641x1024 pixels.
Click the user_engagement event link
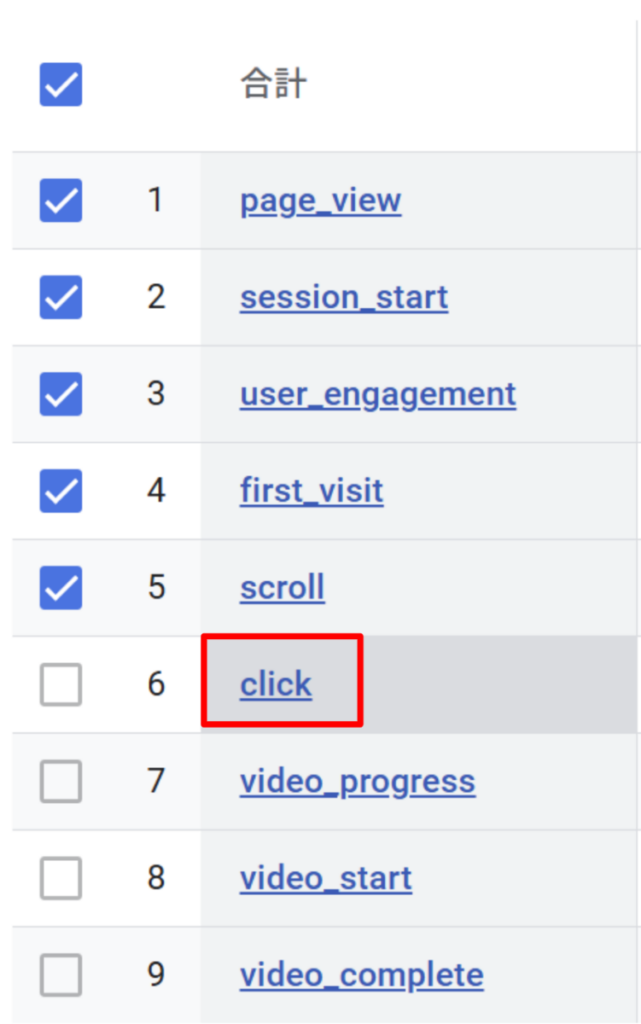point(377,395)
